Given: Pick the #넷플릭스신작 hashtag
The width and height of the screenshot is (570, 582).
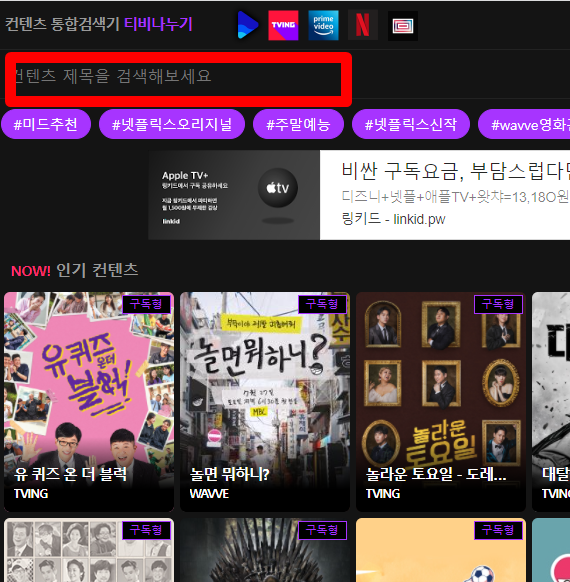Looking at the screenshot, I should click(411, 124).
